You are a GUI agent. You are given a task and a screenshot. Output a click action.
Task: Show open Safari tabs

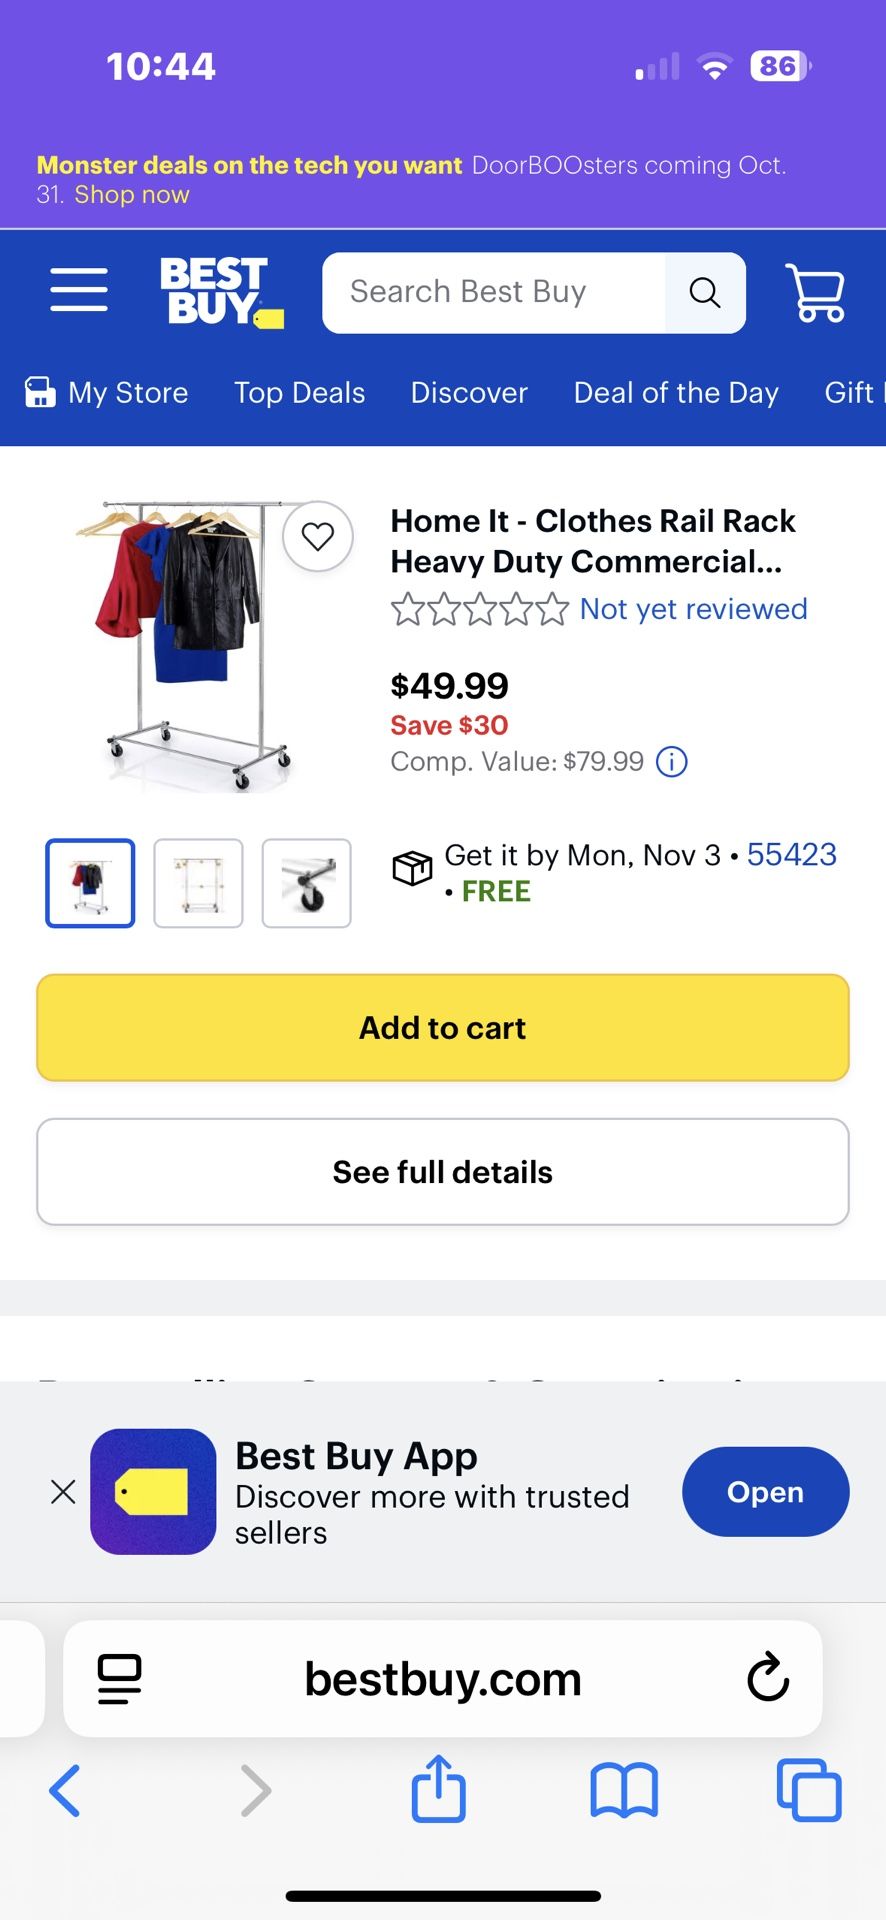point(809,1789)
